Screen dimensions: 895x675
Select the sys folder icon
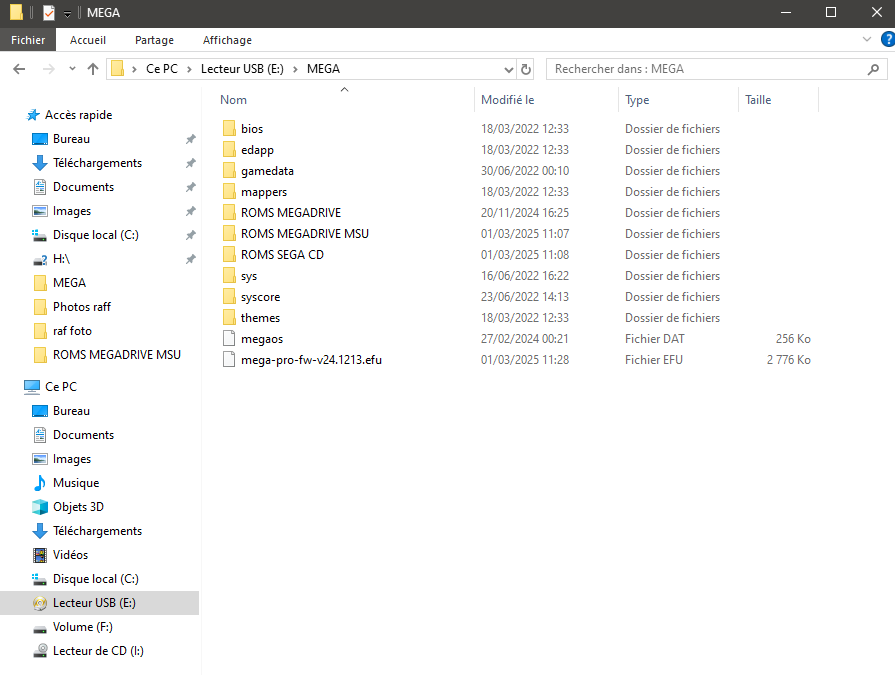(x=229, y=276)
